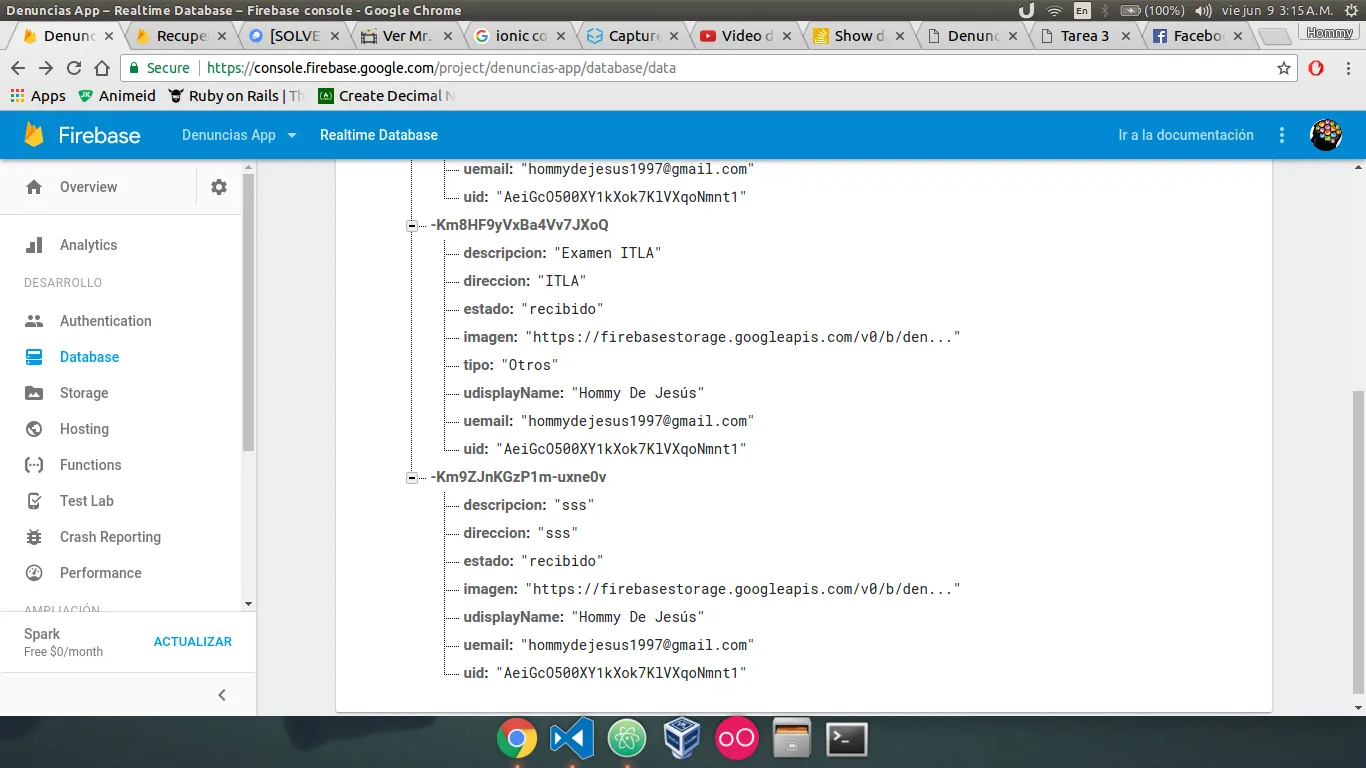This screenshot has width=1366, height=768.
Task: Open the vertical three-dot overflow menu
Action: coord(1282,135)
